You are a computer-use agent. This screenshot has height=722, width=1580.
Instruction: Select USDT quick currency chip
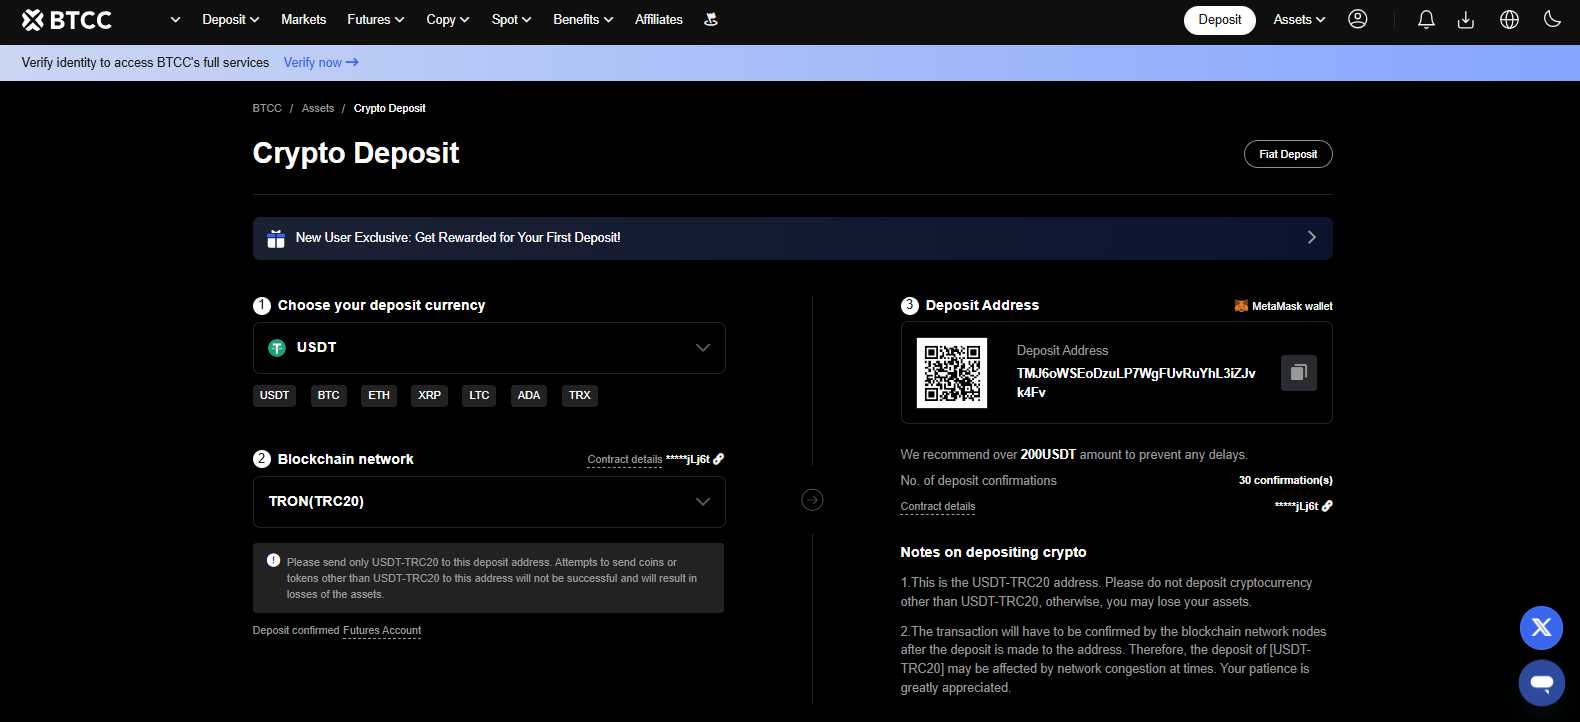[x=274, y=396]
